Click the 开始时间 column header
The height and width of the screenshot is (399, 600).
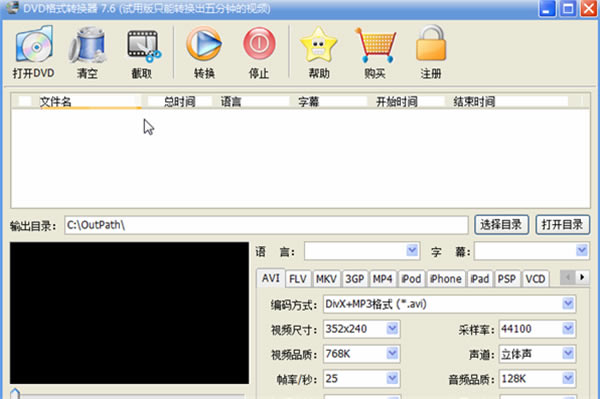coord(410,101)
